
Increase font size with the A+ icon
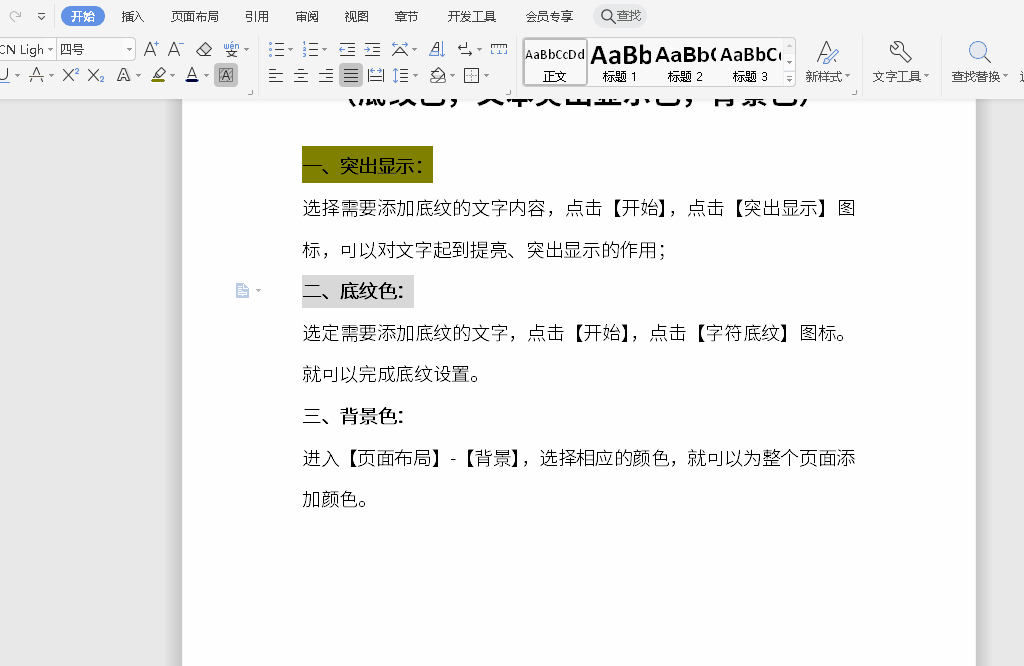151,49
